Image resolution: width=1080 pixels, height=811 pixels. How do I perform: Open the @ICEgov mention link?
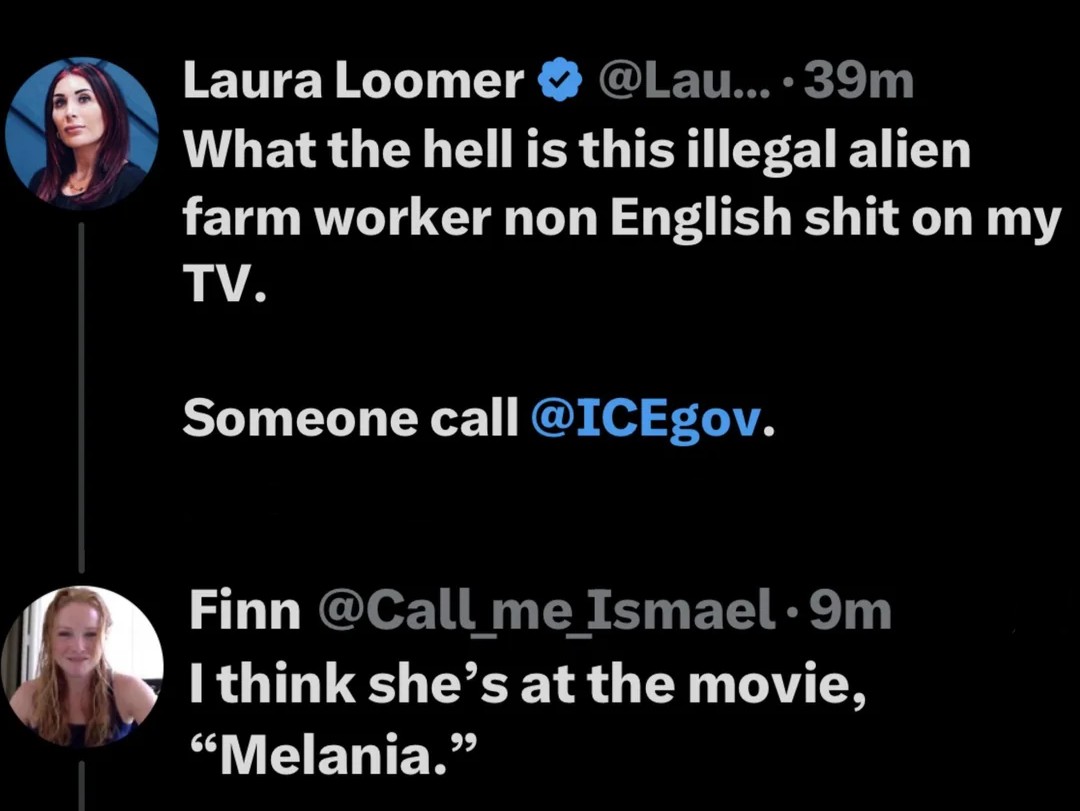(x=645, y=420)
